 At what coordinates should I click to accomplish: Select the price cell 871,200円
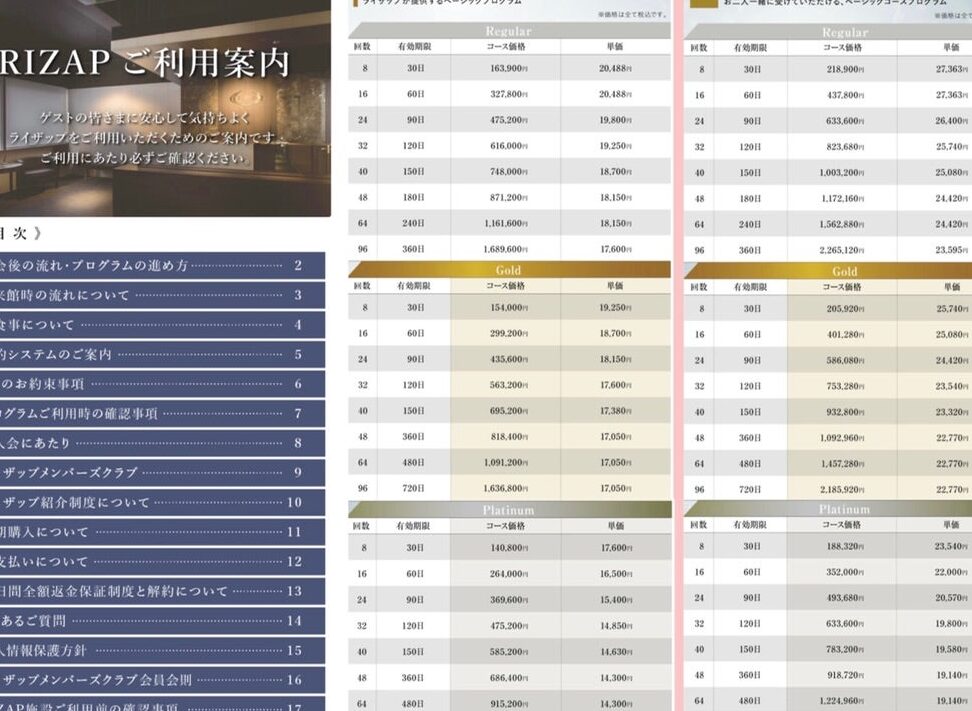(x=508, y=197)
